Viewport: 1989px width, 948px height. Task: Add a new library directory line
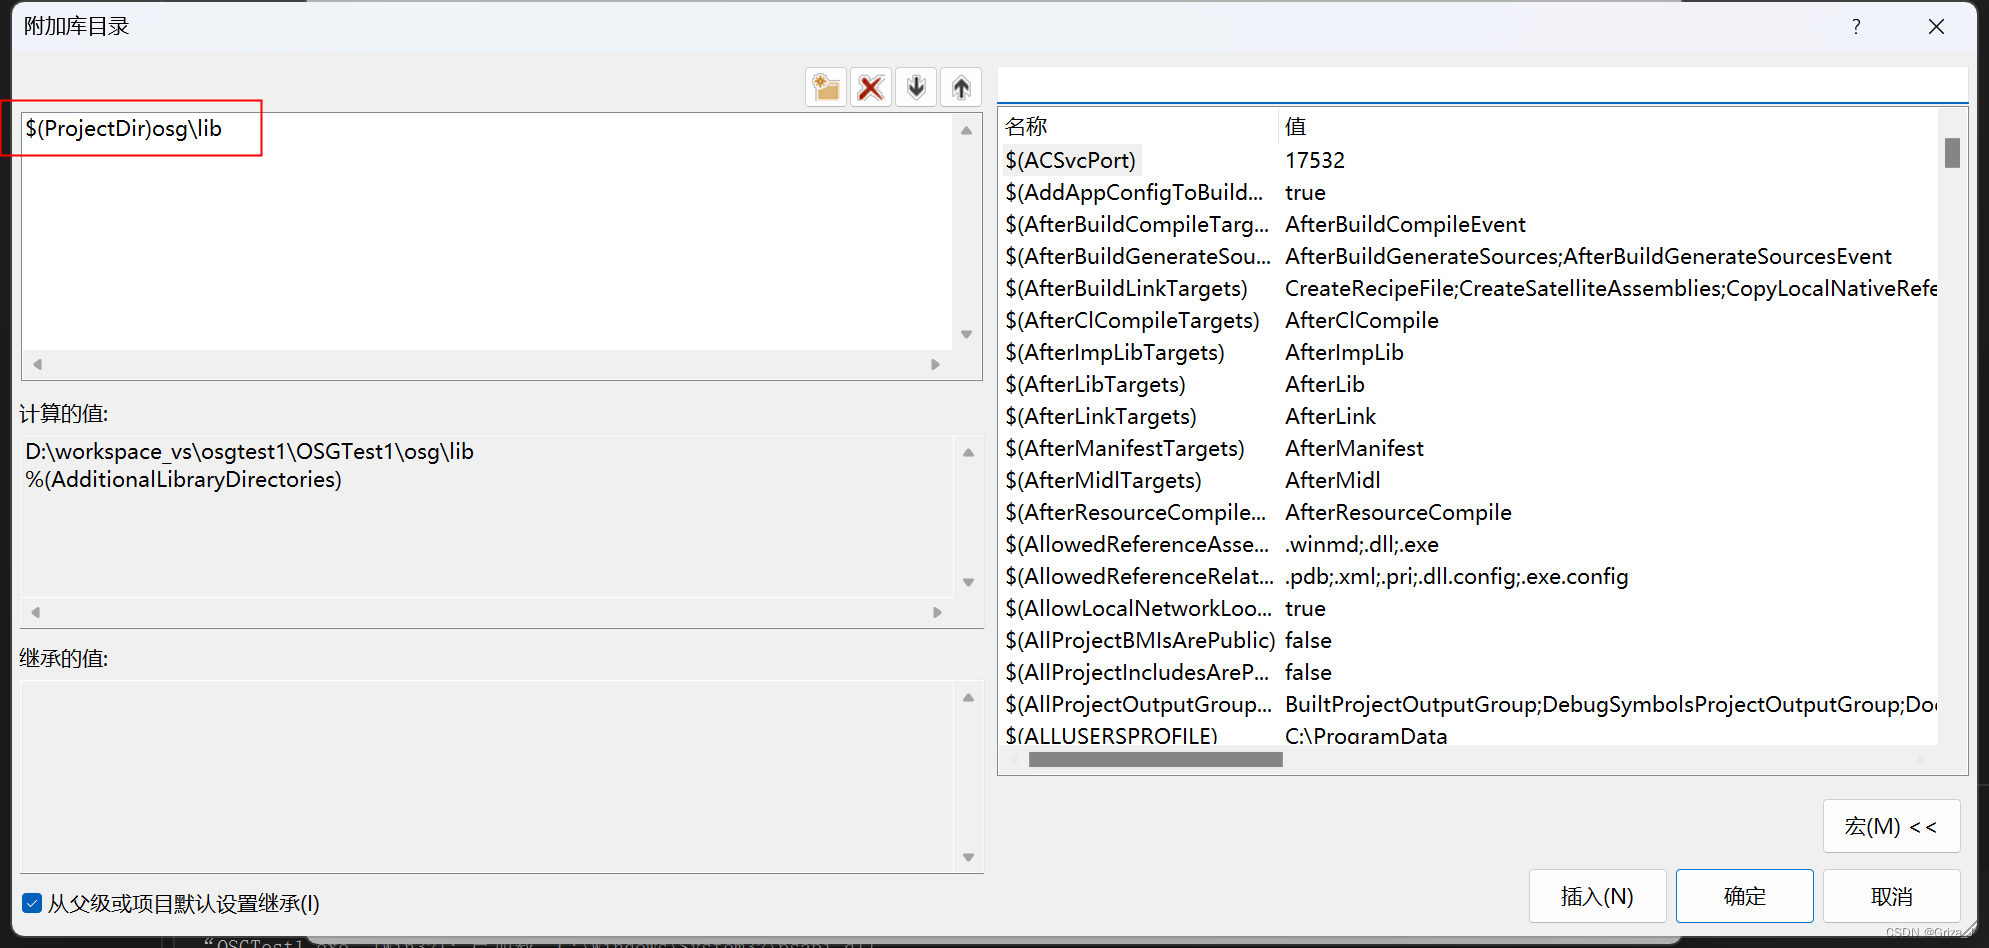click(825, 87)
